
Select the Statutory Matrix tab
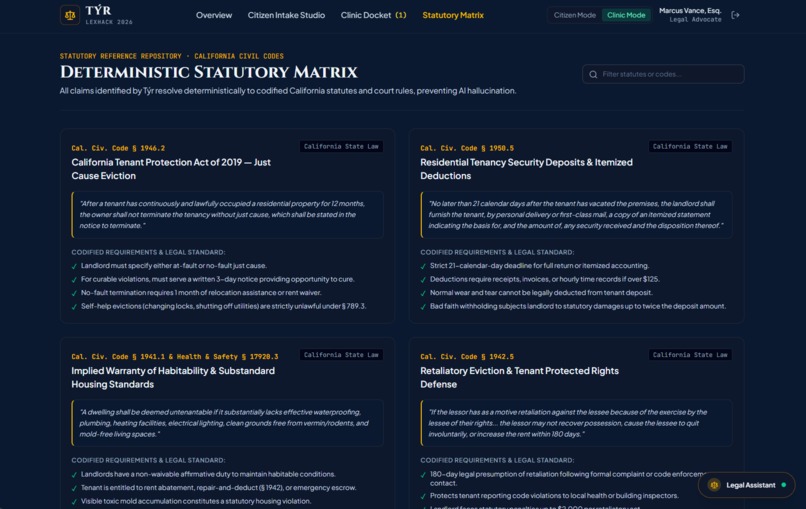(x=453, y=15)
